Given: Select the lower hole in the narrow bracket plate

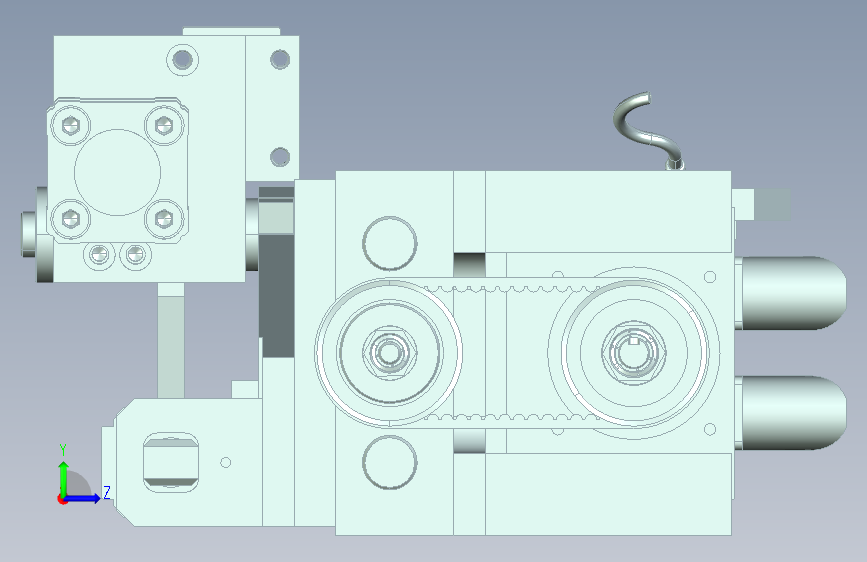Looking at the screenshot, I should (x=280, y=157).
